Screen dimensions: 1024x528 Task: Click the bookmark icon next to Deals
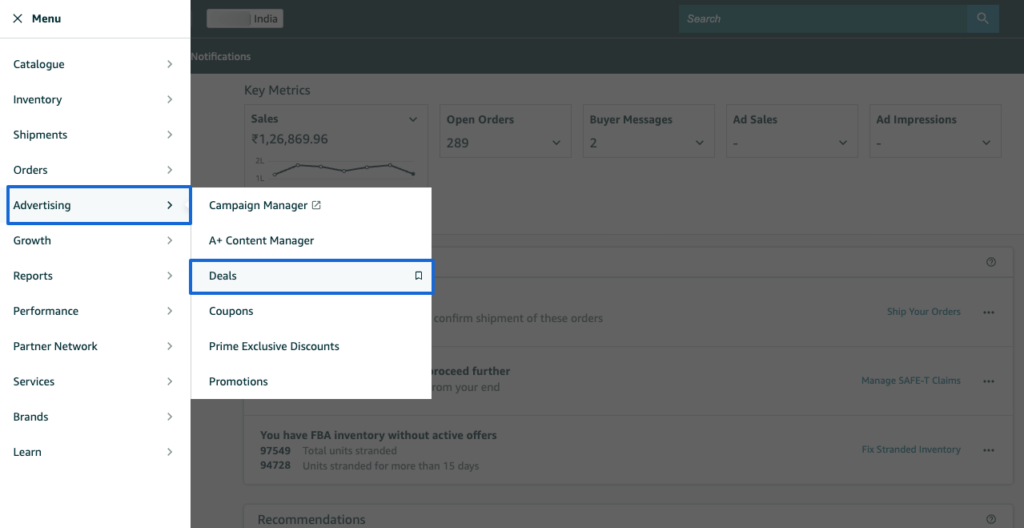coord(419,276)
